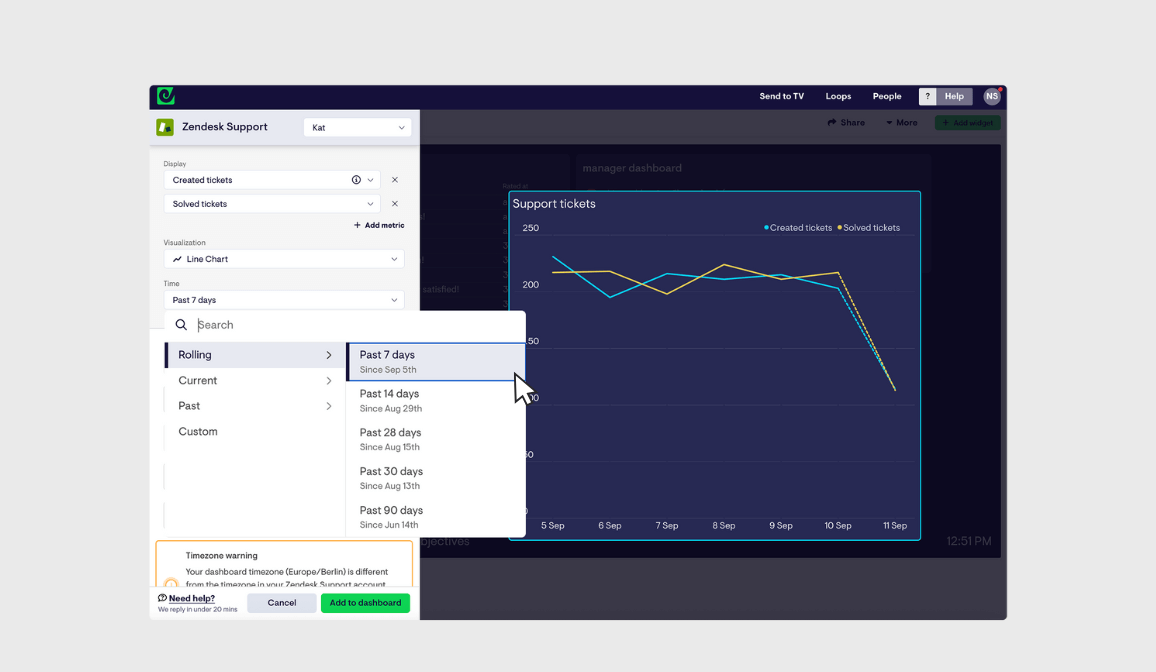Click the Created tickets info icon

click(x=356, y=180)
